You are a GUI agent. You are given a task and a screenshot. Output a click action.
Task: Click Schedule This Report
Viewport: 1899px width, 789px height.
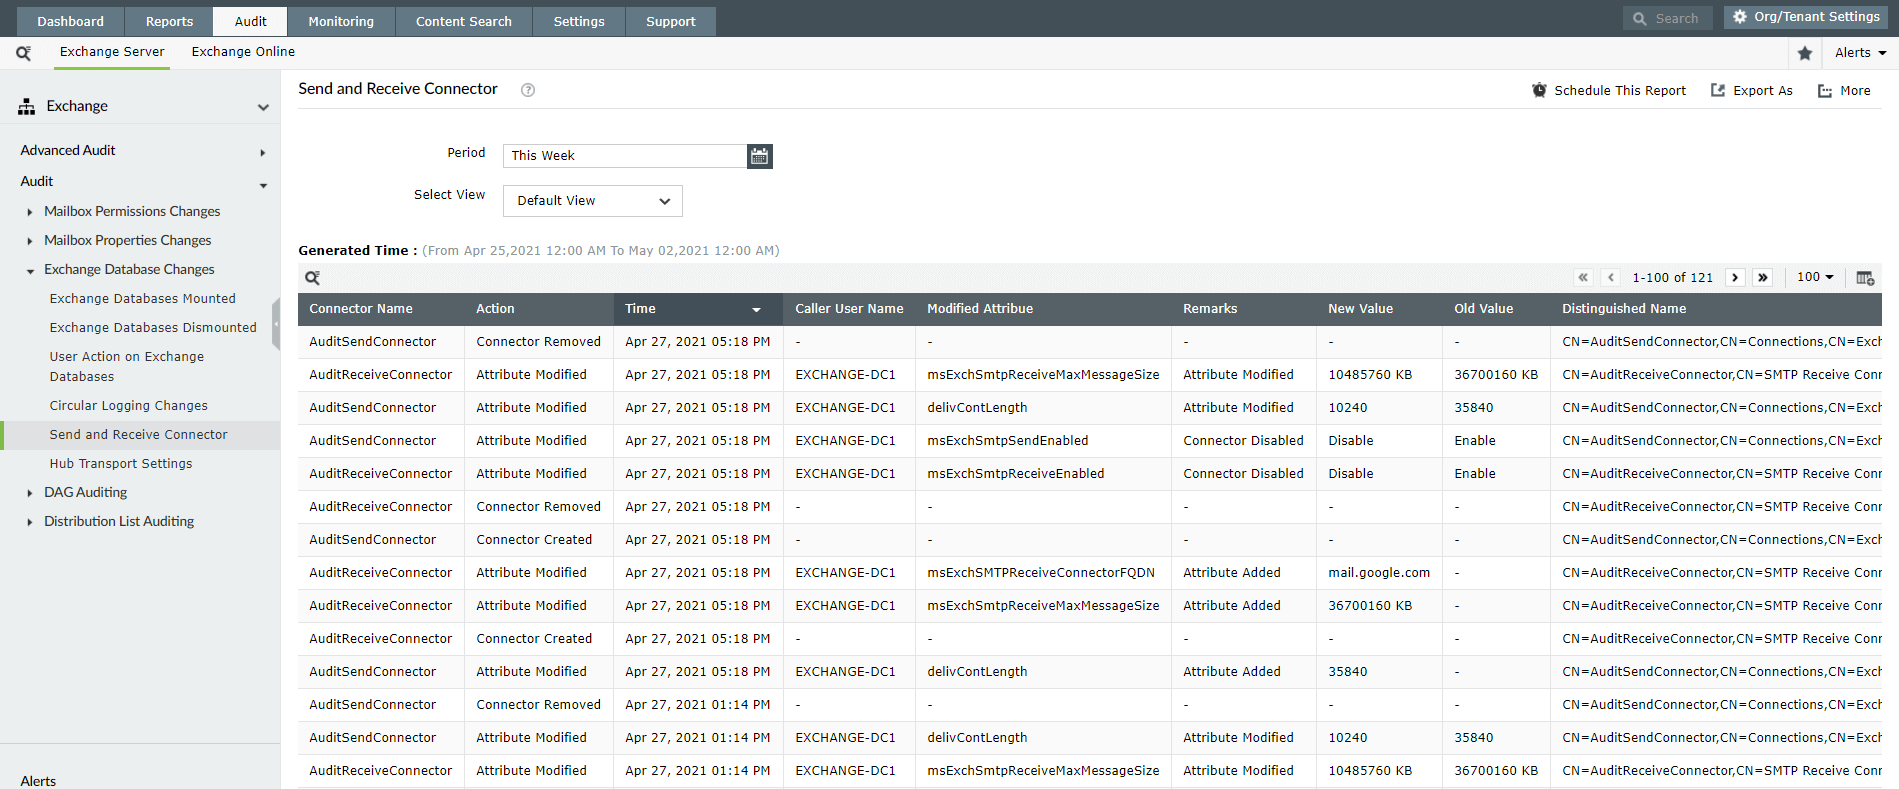tap(1609, 90)
